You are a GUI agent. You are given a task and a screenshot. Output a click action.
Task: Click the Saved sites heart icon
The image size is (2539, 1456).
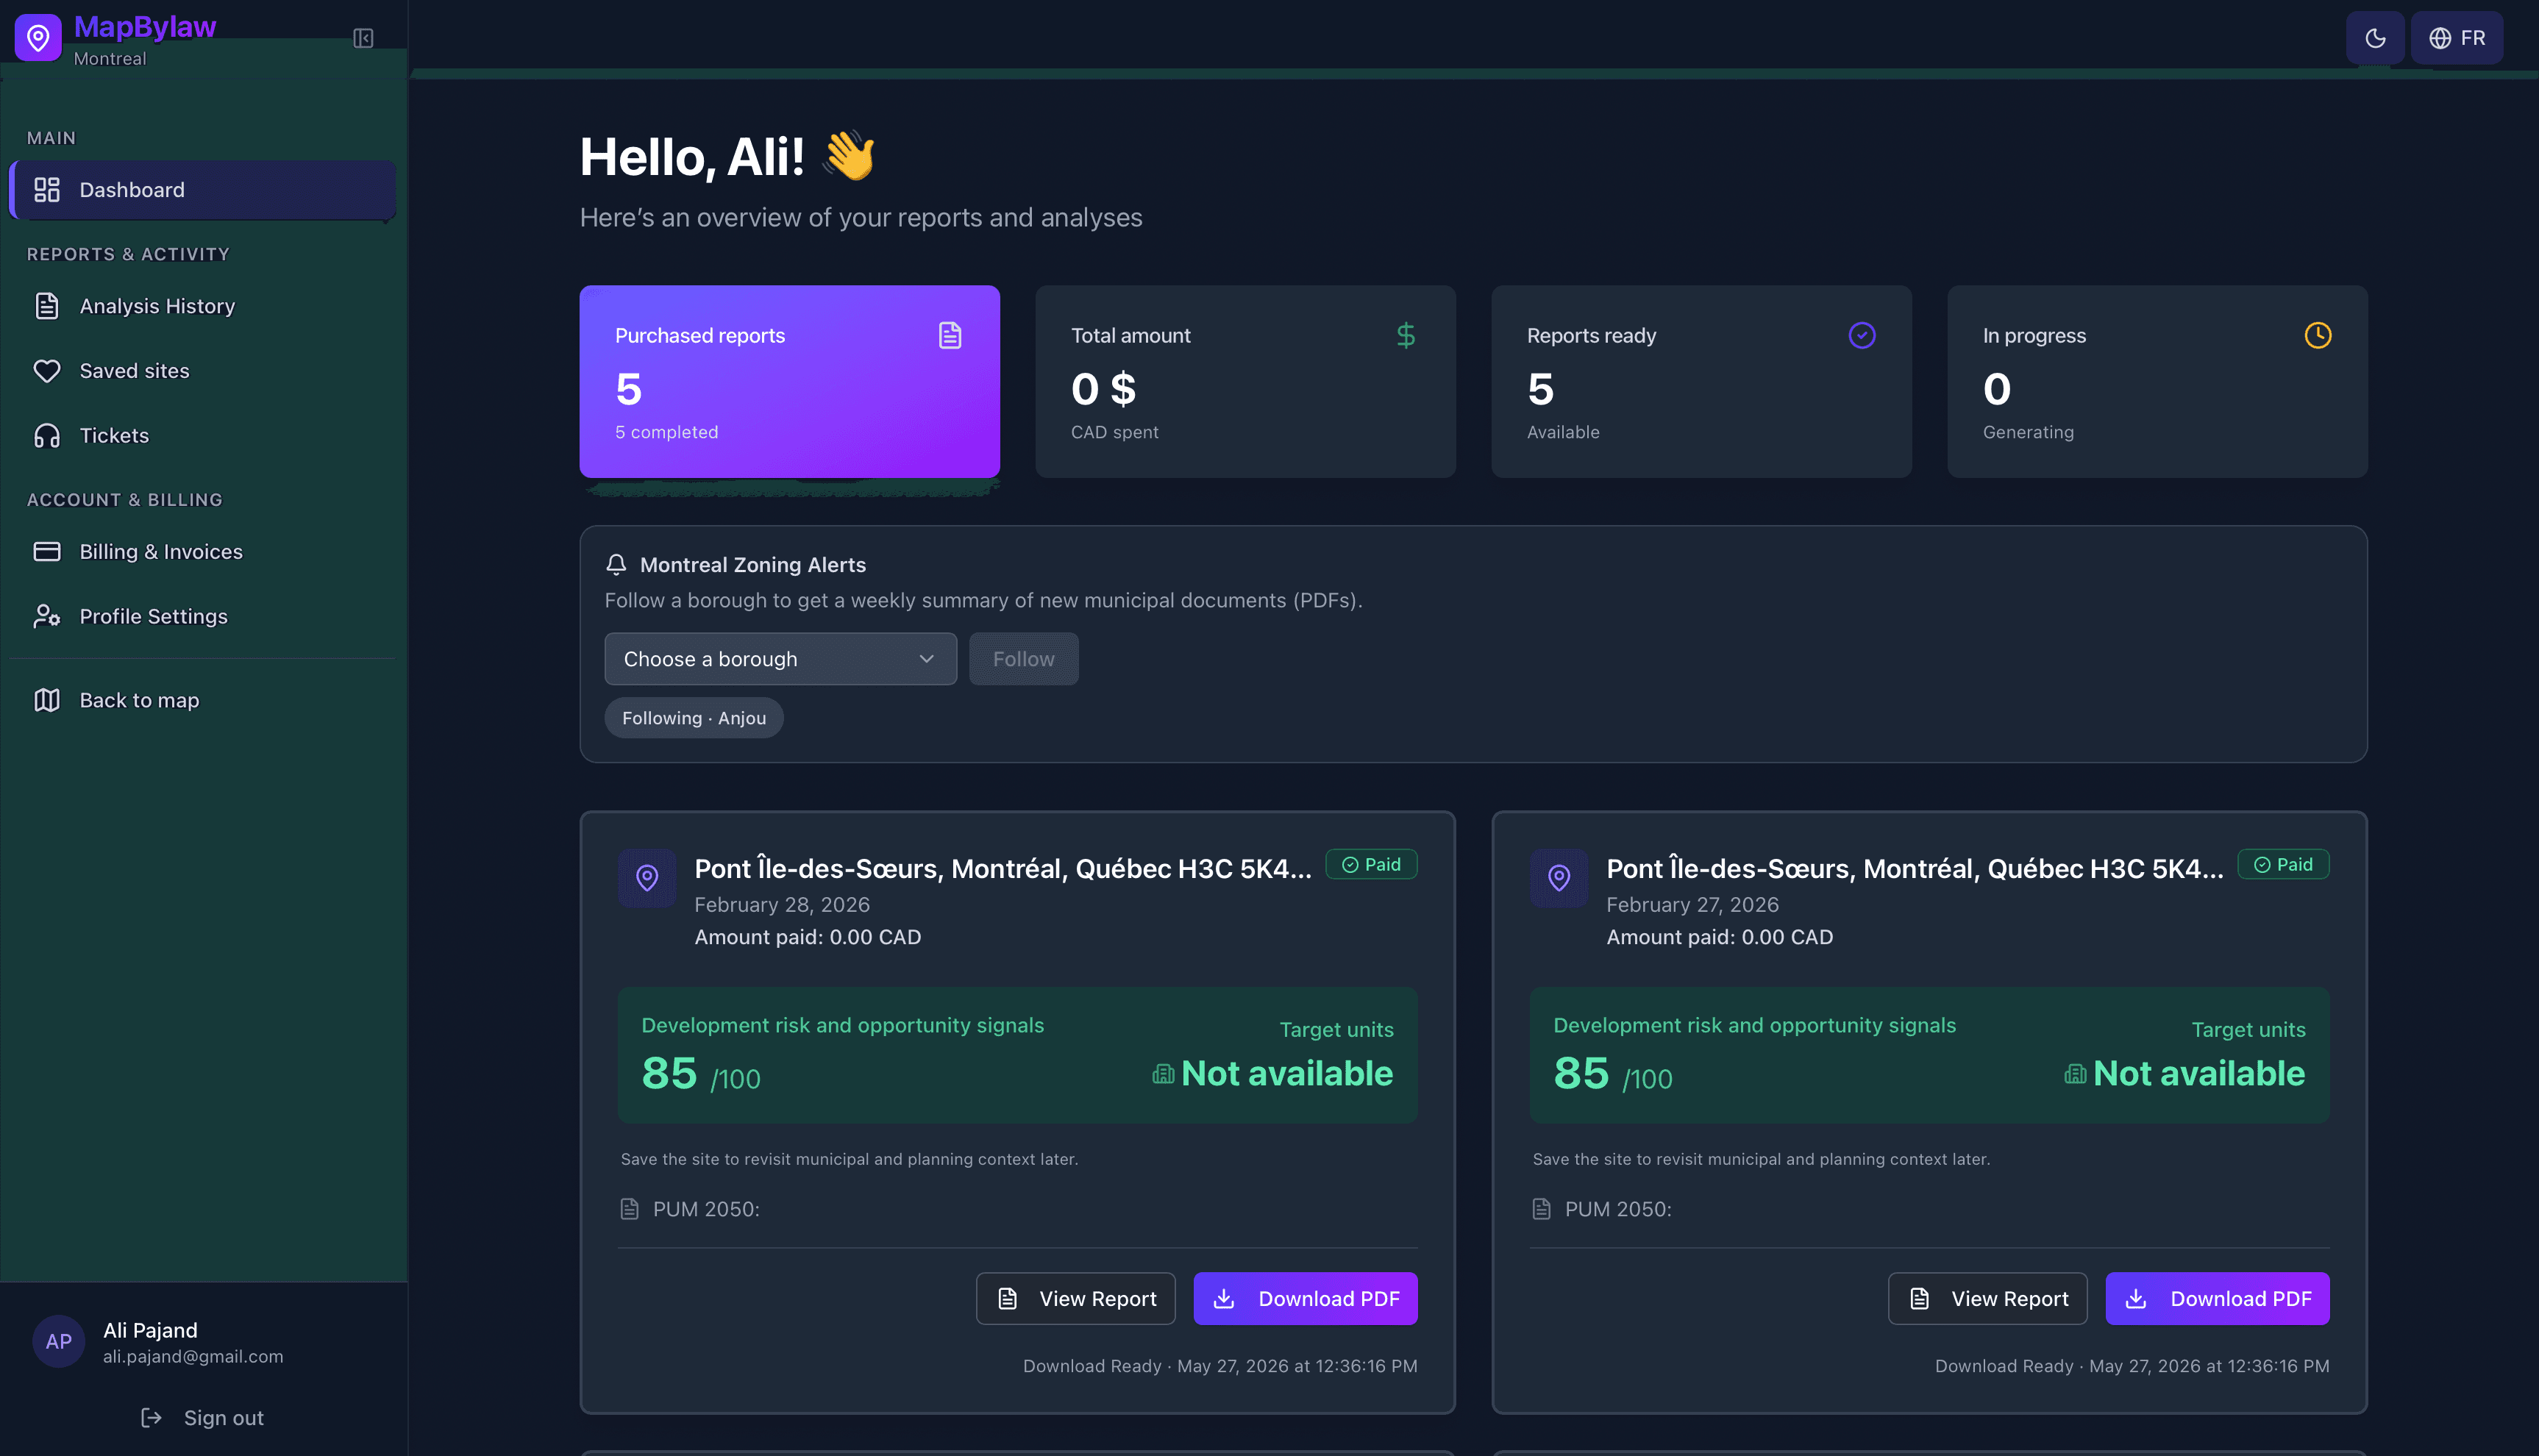click(47, 371)
